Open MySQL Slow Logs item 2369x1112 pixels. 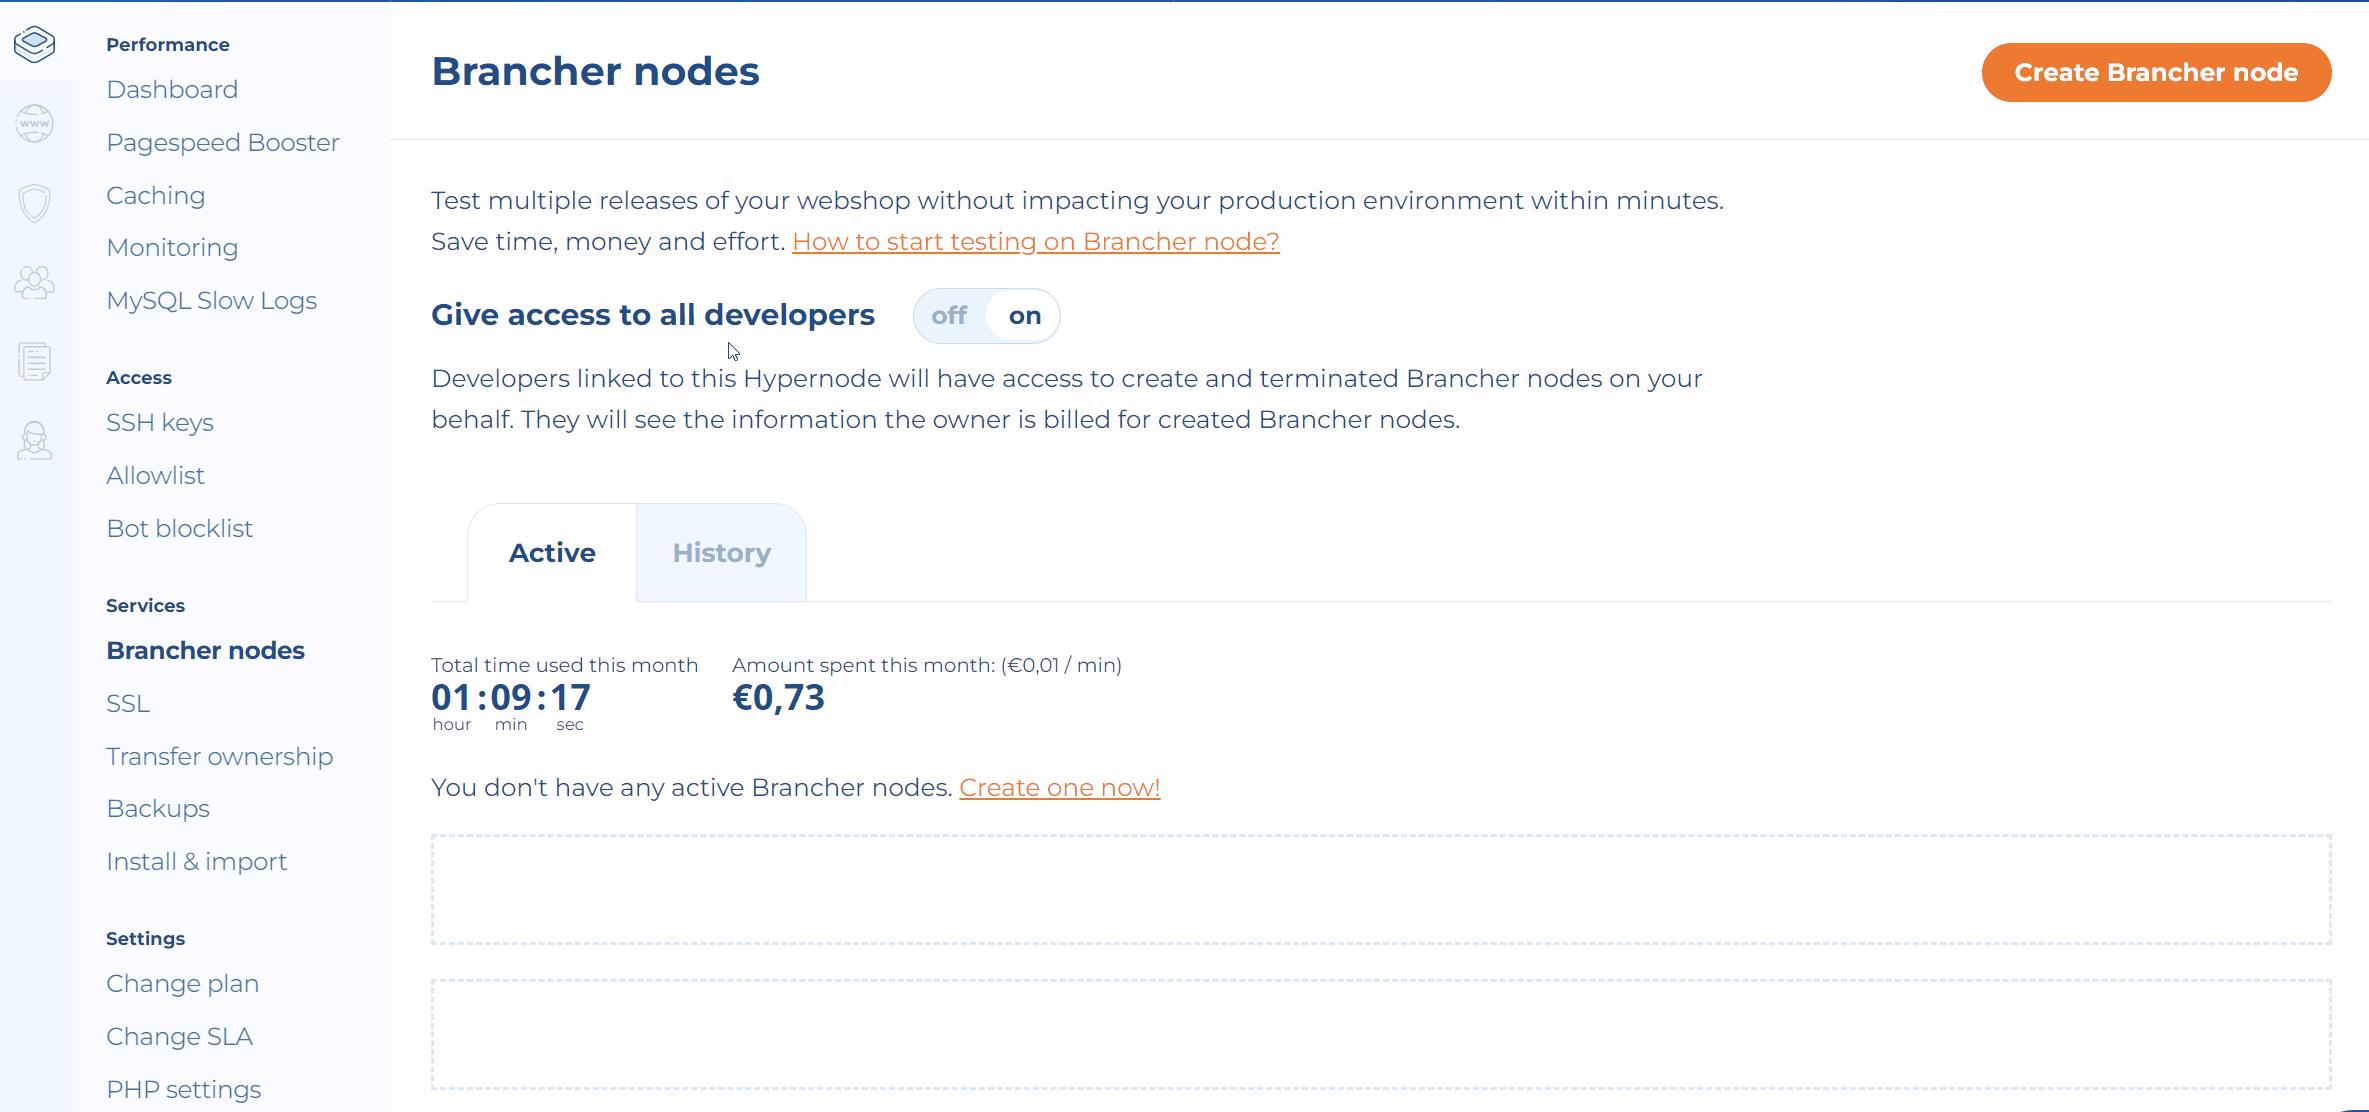(212, 301)
